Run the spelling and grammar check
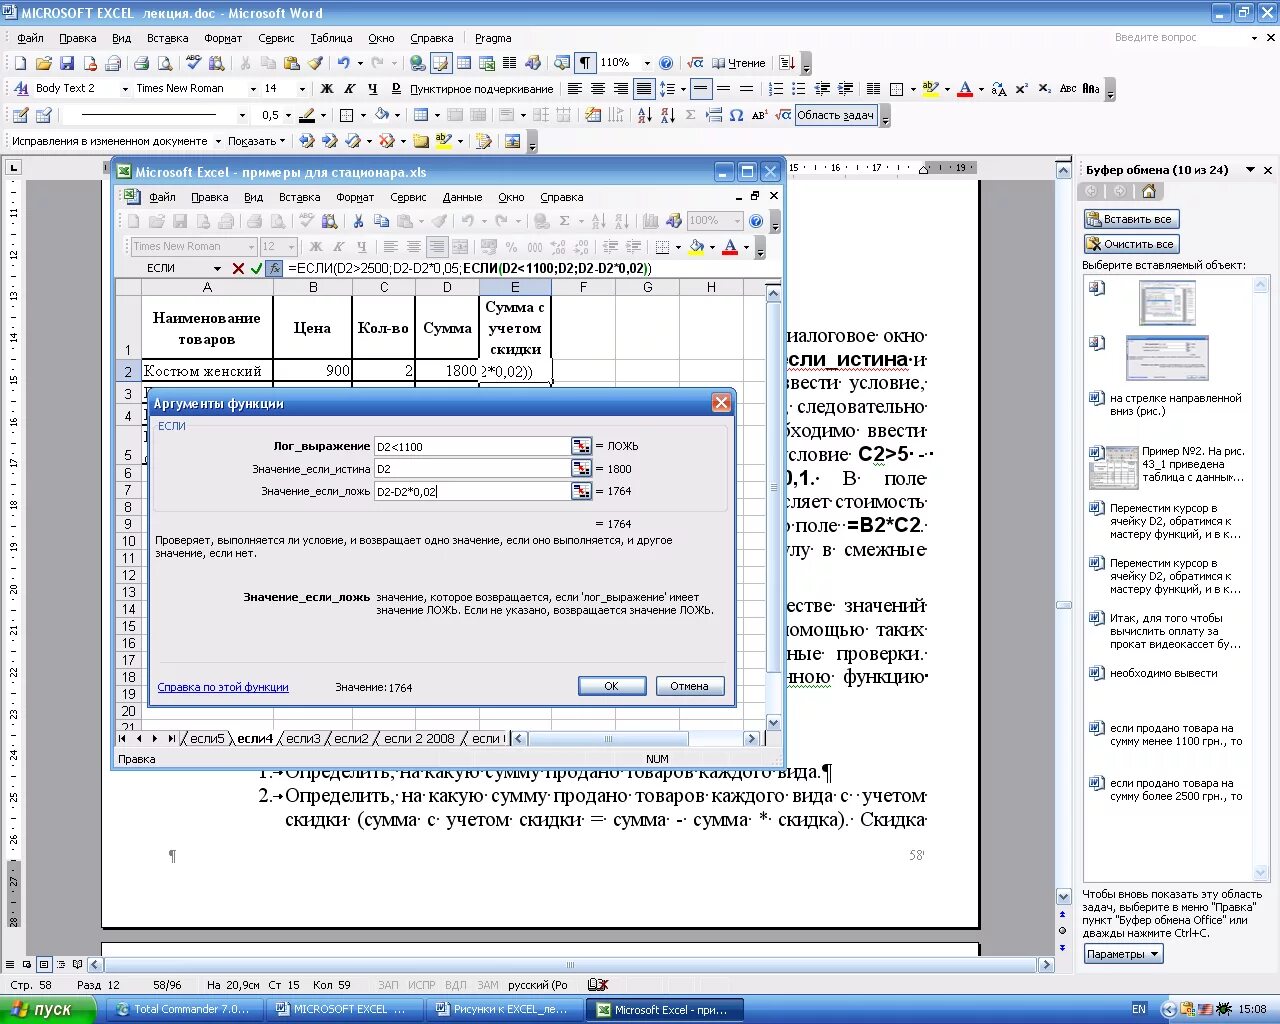This screenshot has width=1280, height=1024. [x=193, y=63]
